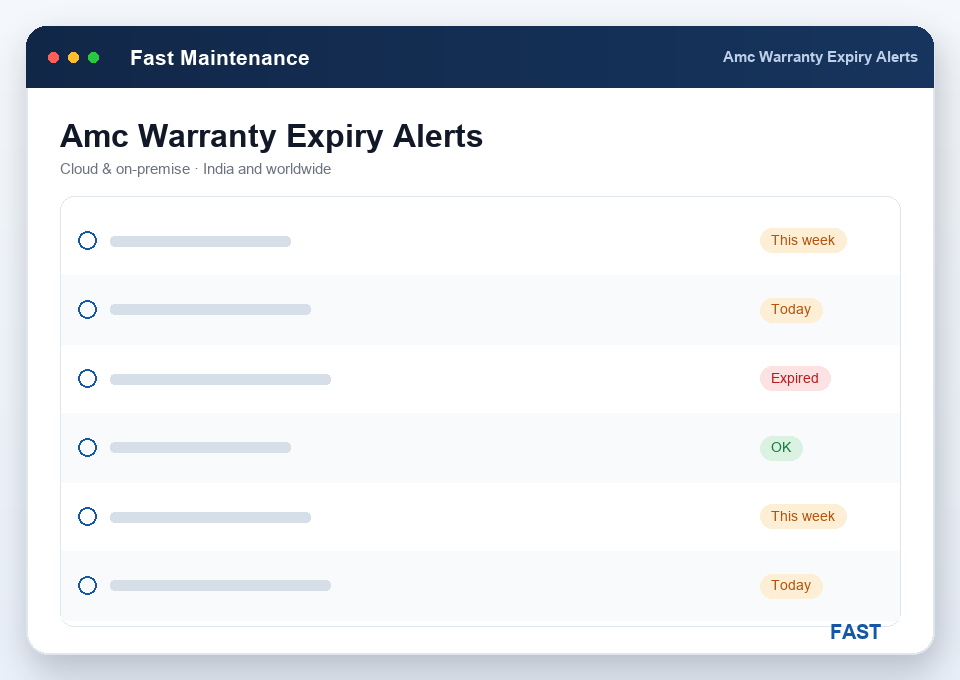
Task: Select the radio circle in the topmost This week row
Action: [x=88, y=241]
